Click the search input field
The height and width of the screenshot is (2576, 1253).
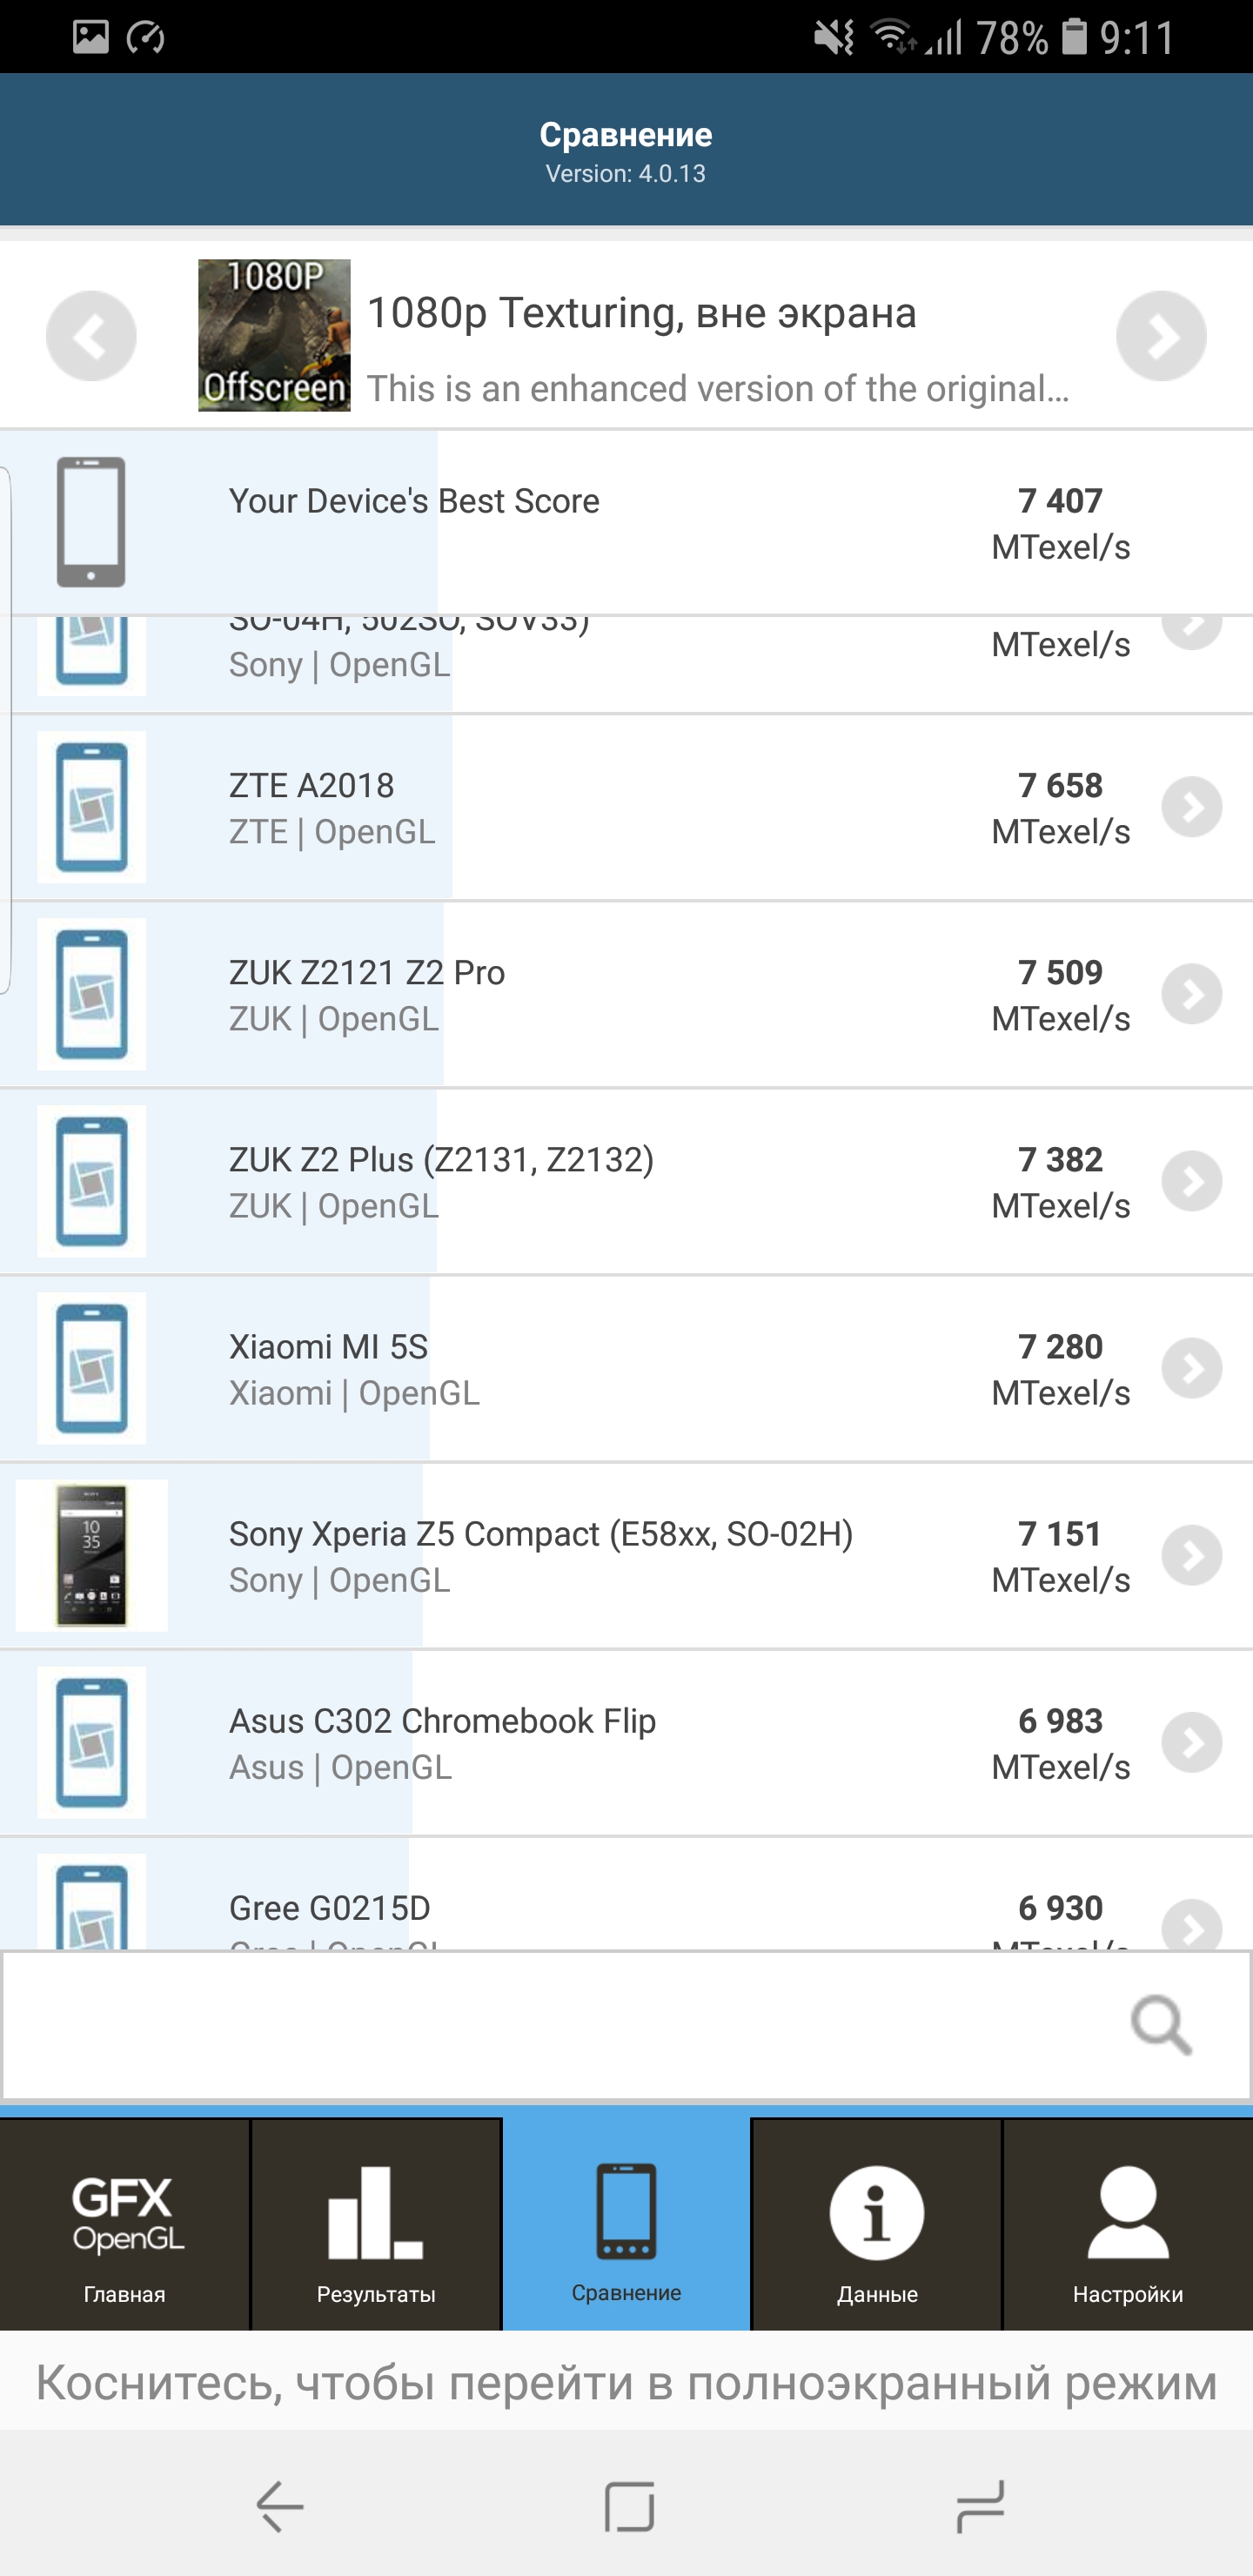[560, 2025]
